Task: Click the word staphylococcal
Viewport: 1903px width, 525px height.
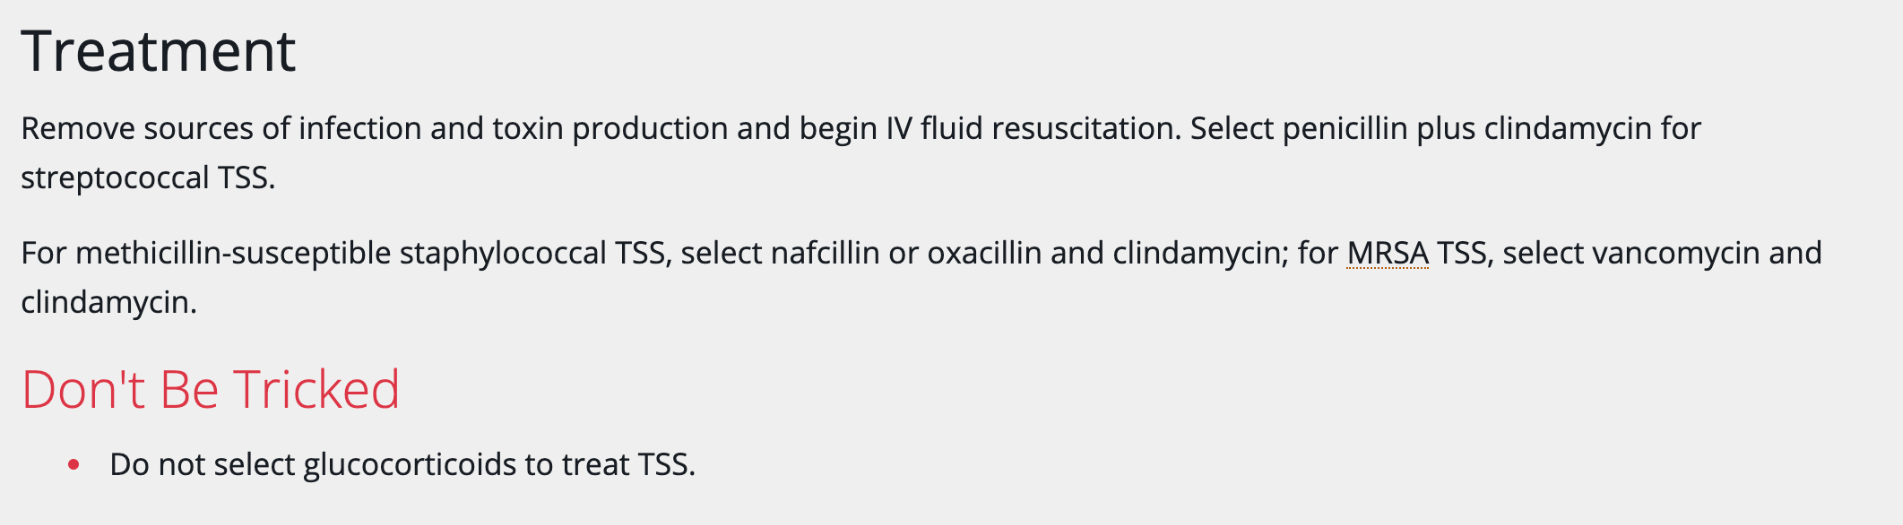Action: coord(502,253)
